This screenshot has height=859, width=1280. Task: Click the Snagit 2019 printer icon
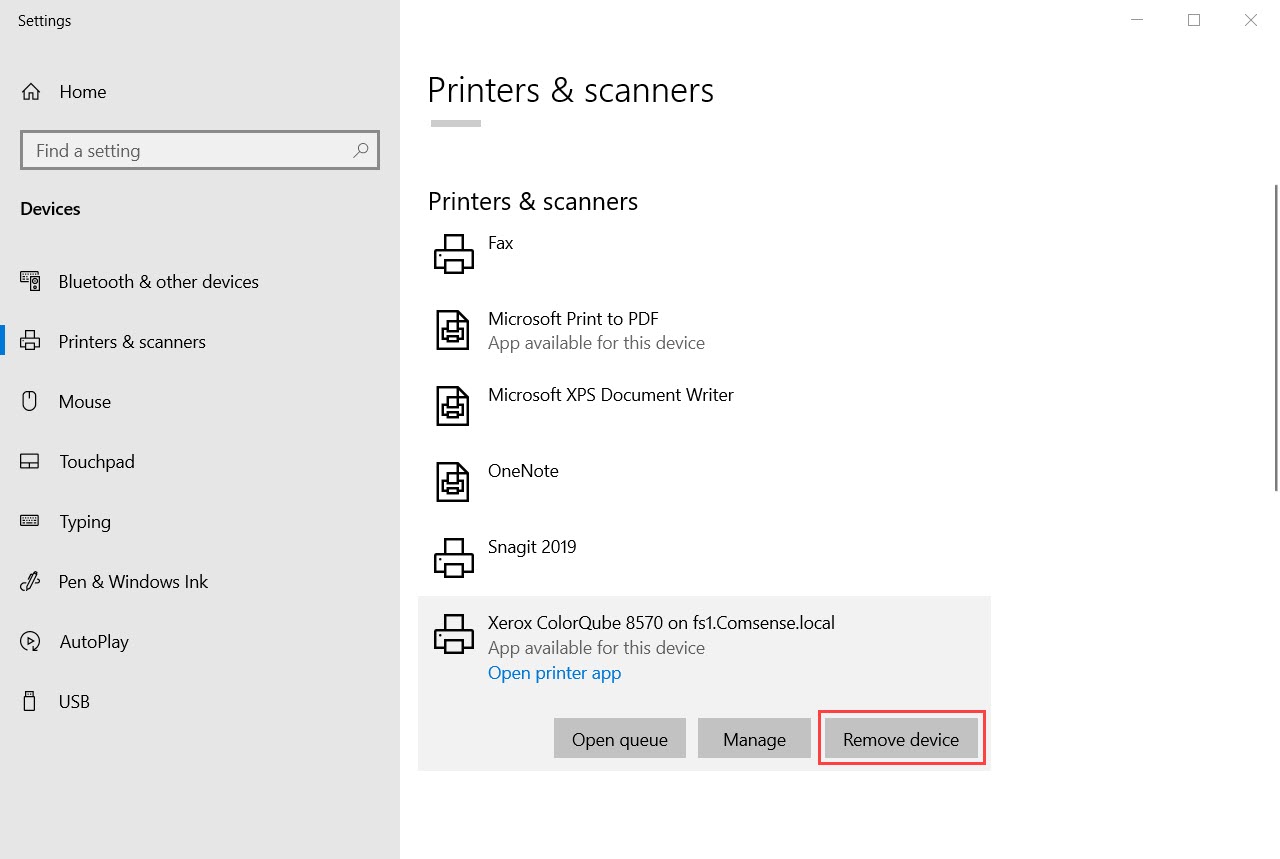point(454,557)
